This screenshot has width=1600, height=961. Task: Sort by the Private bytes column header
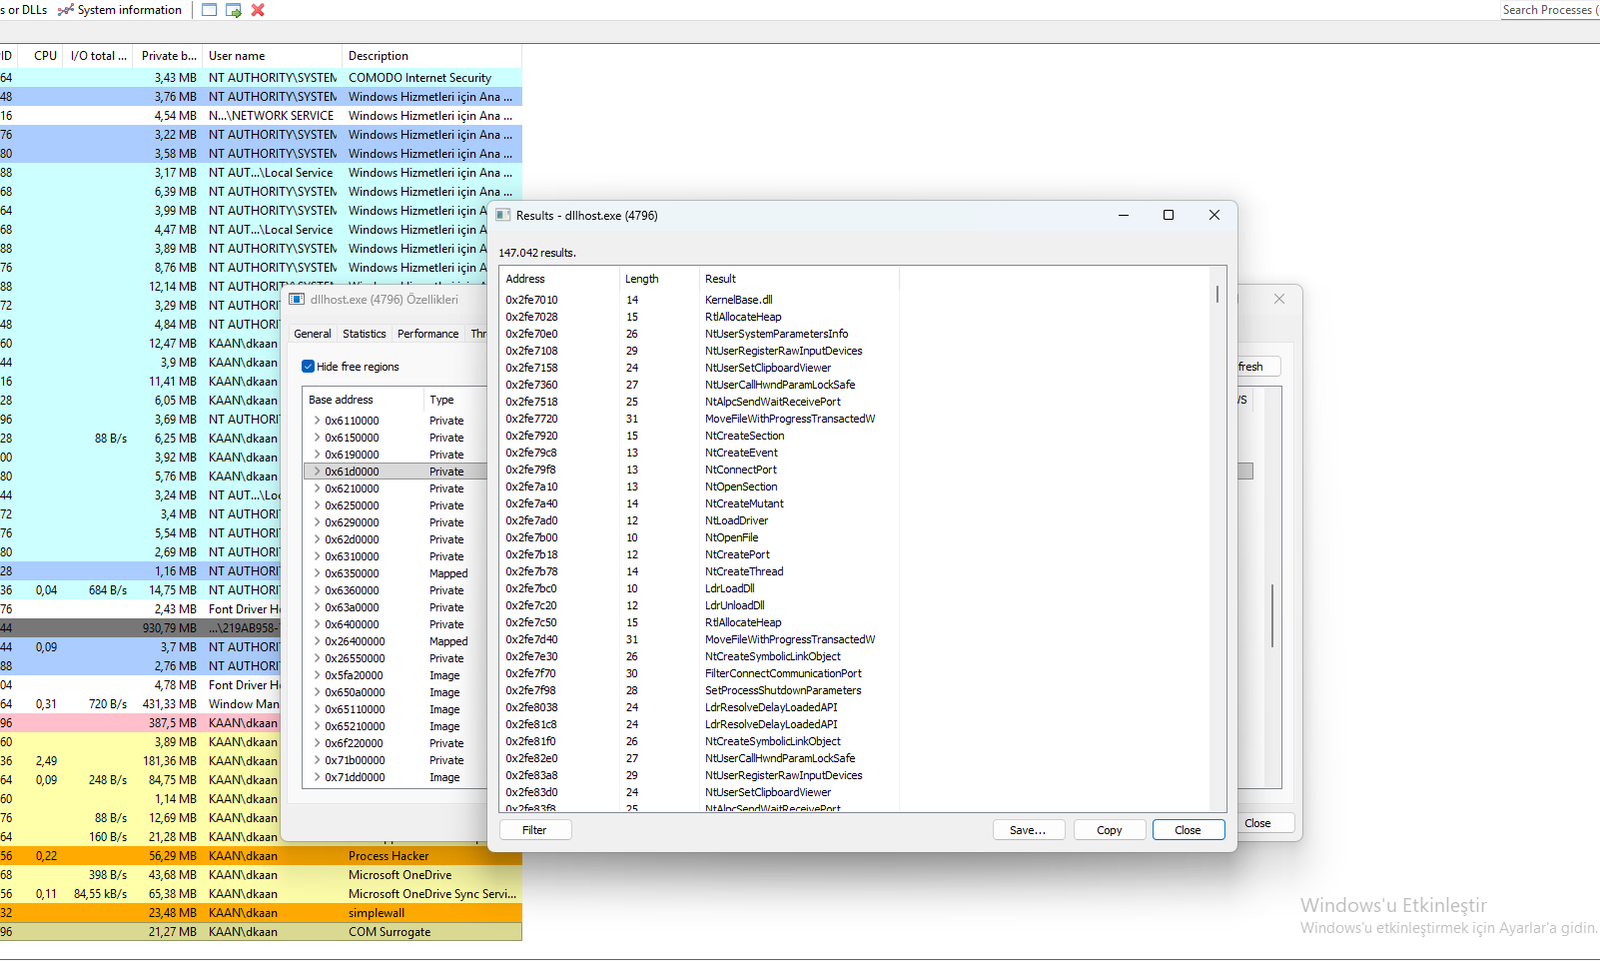tap(168, 56)
